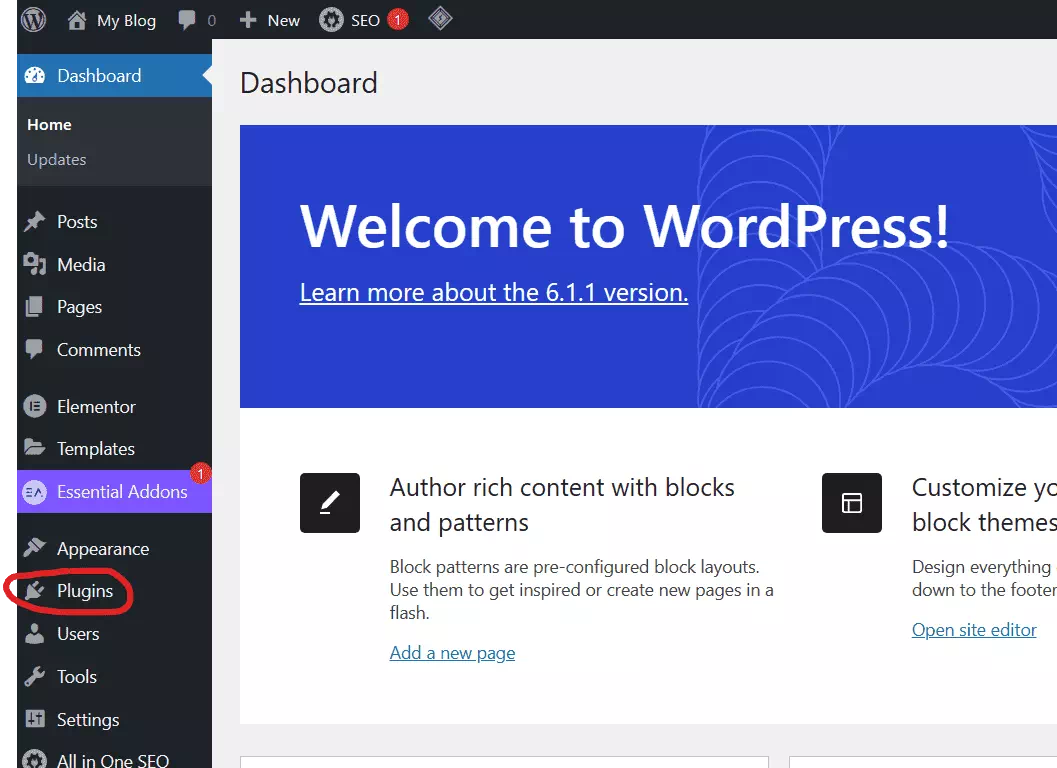
Task: Click the All in One SEO gear icon
Action: [x=34, y=760]
